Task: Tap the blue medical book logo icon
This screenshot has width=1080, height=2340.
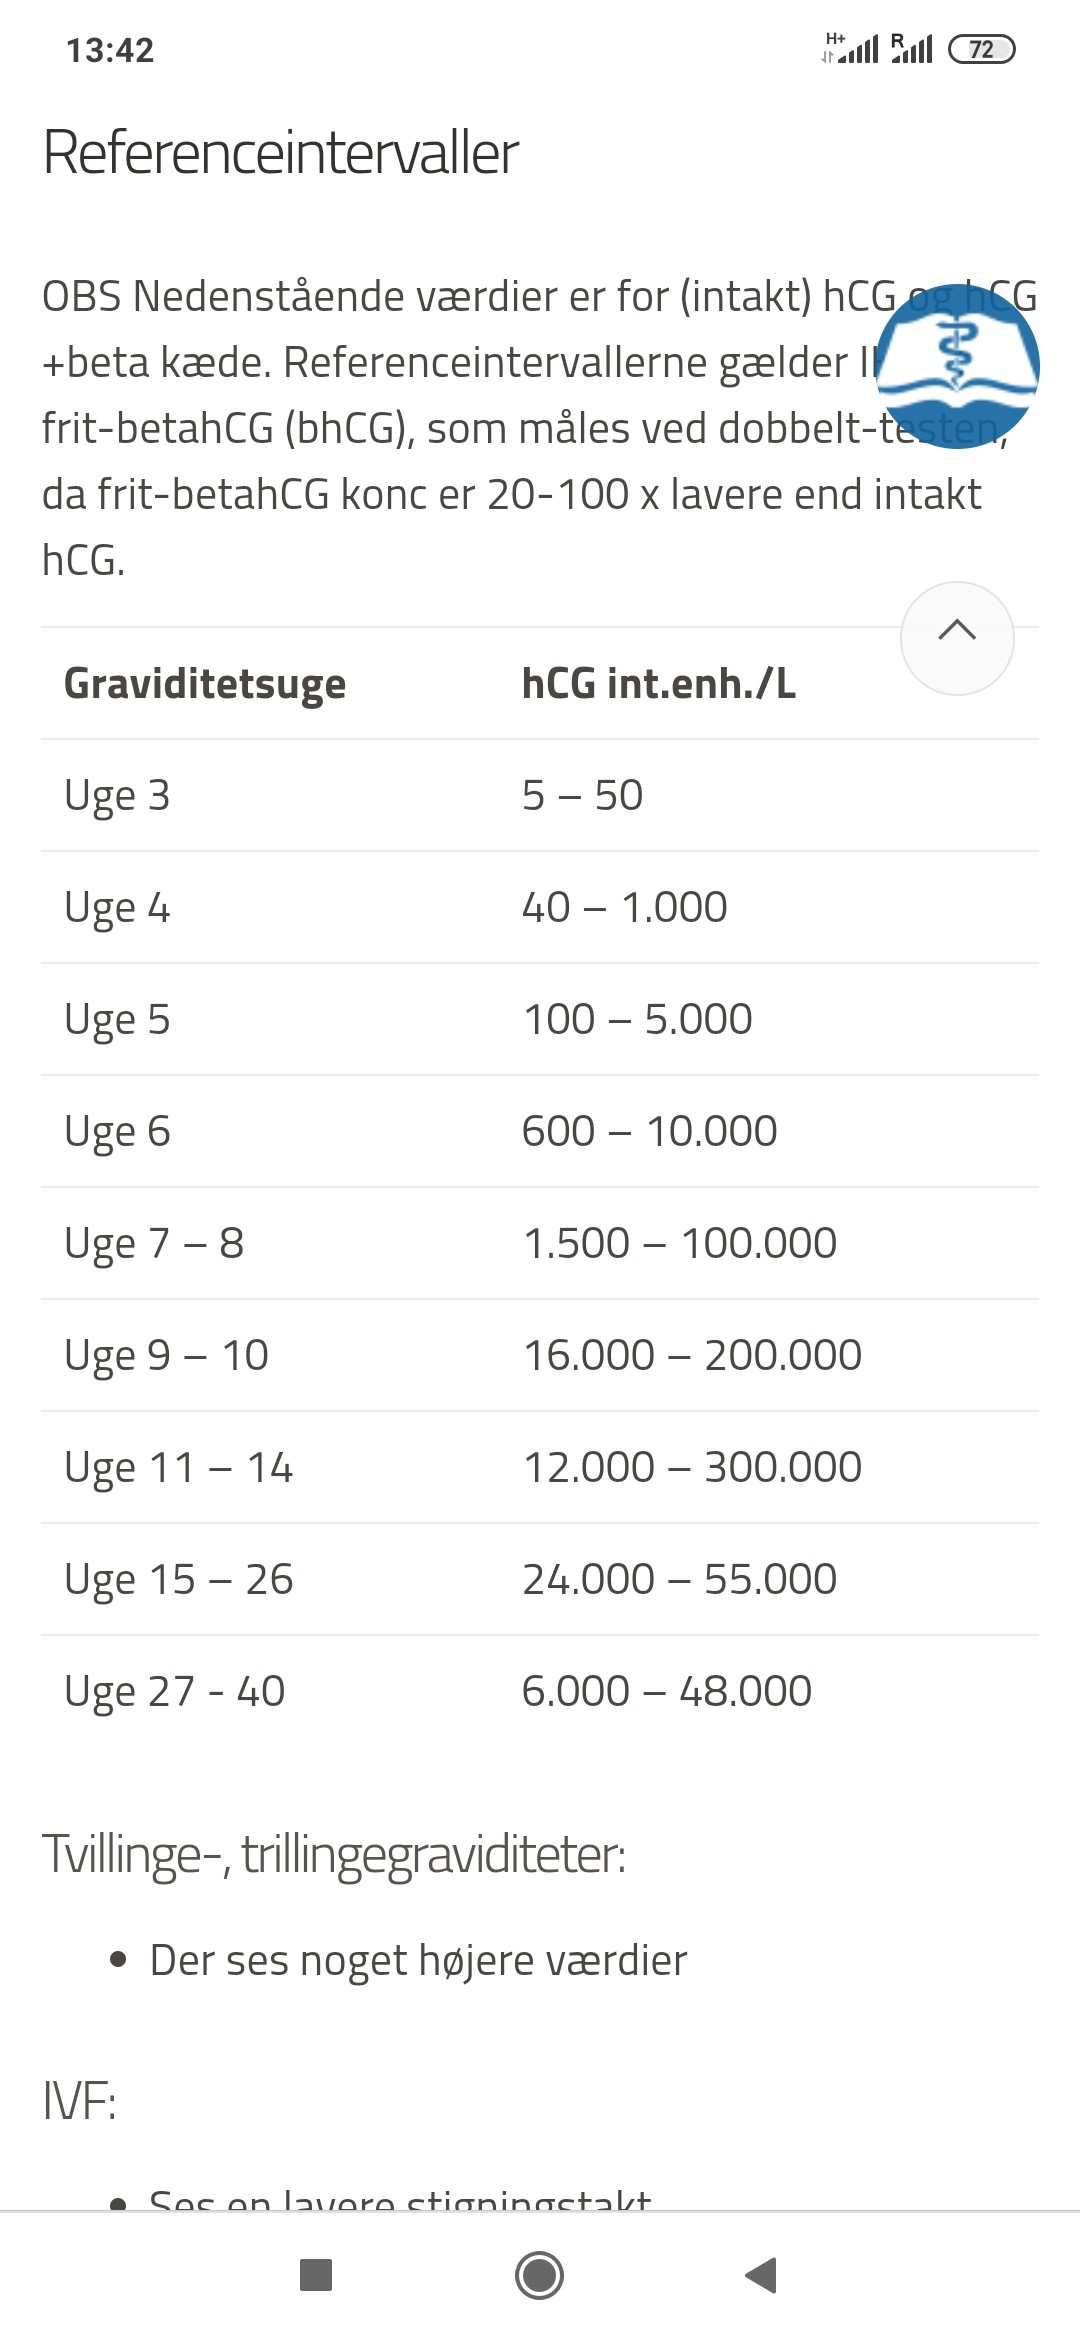Action: click(x=957, y=366)
